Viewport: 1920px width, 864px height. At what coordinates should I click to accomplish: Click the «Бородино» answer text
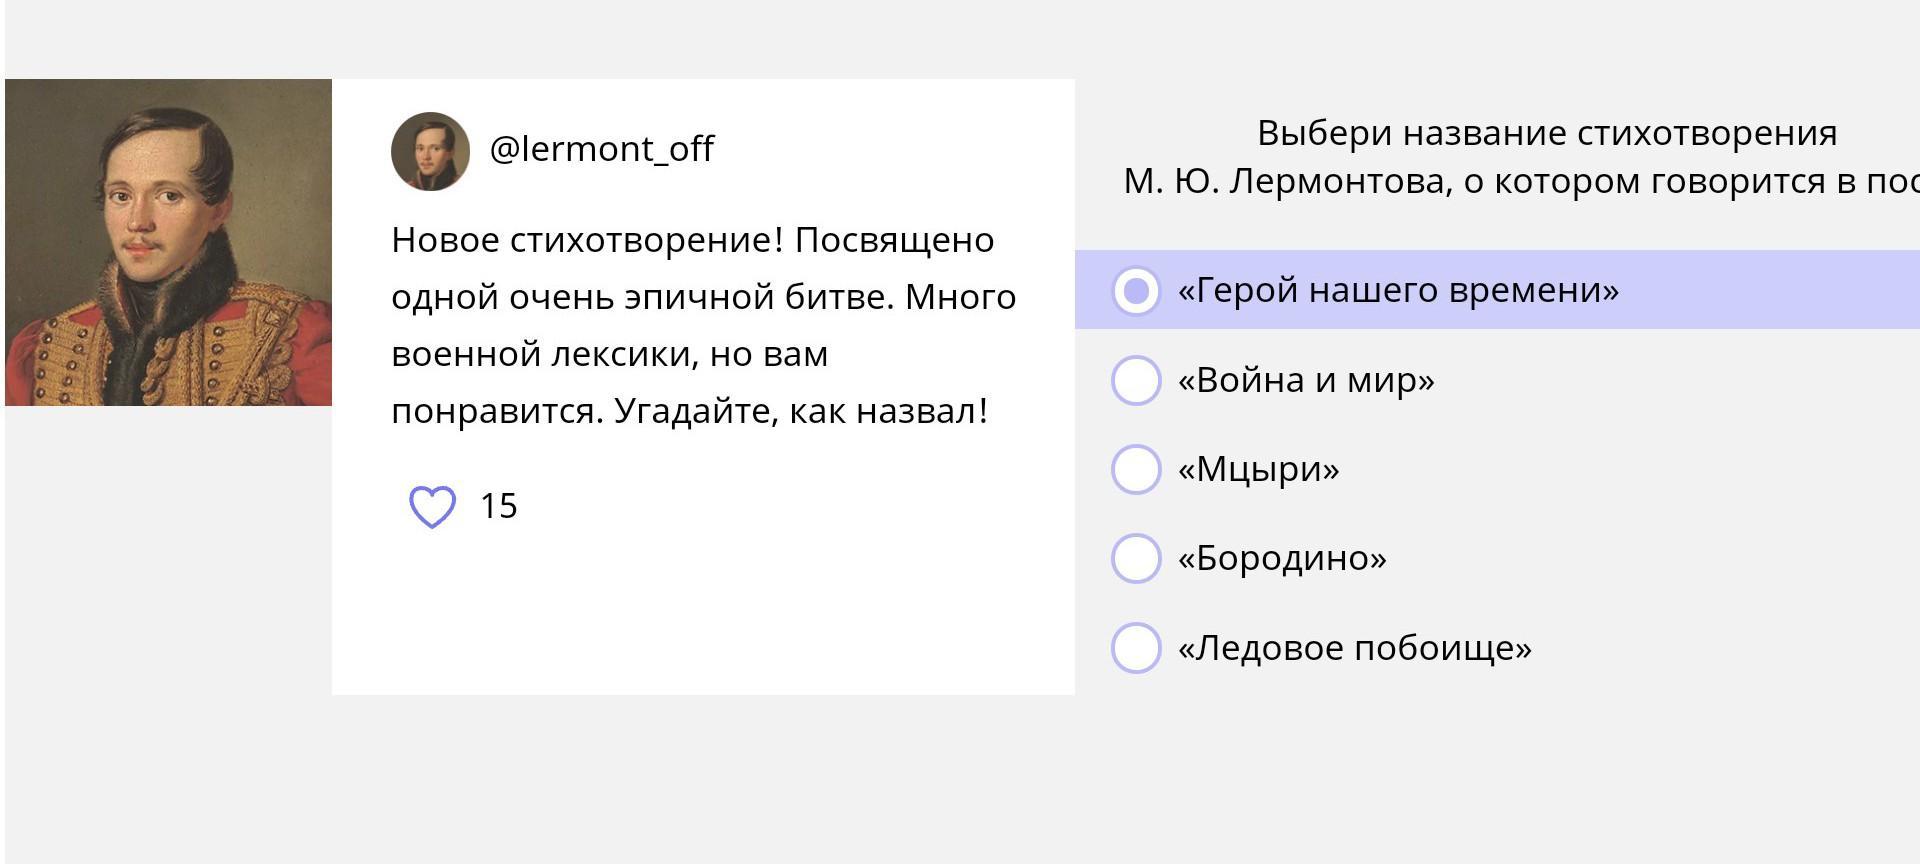[x=1282, y=558]
